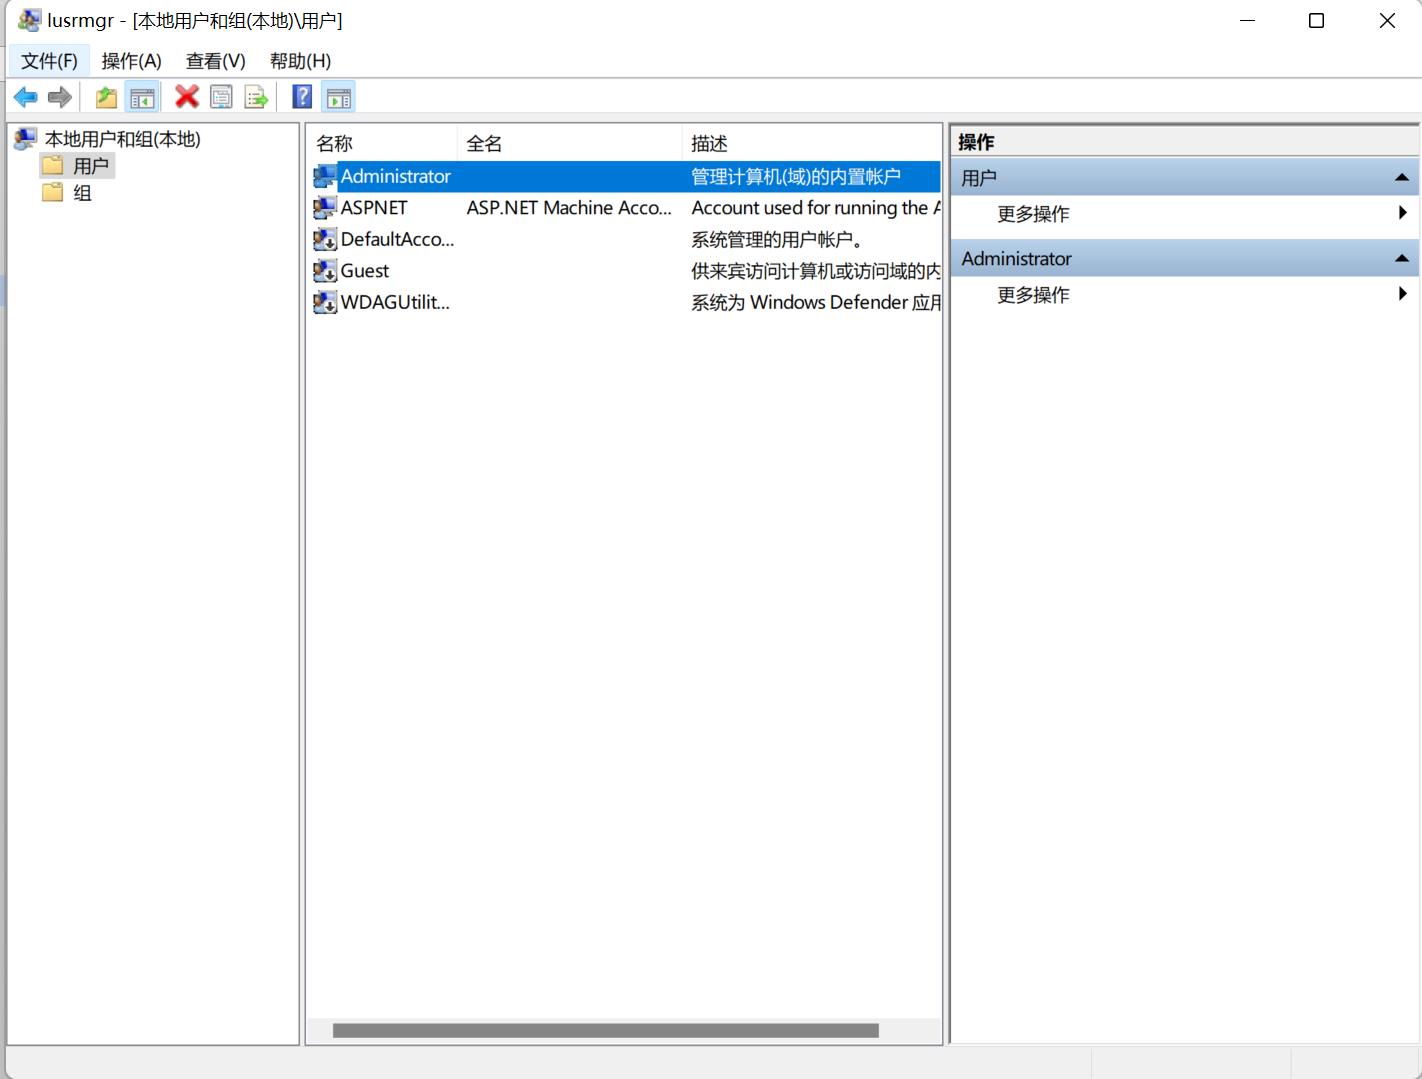Select the Administrator user name
This screenshot has width=1422, height=1079.
point(396,177)
